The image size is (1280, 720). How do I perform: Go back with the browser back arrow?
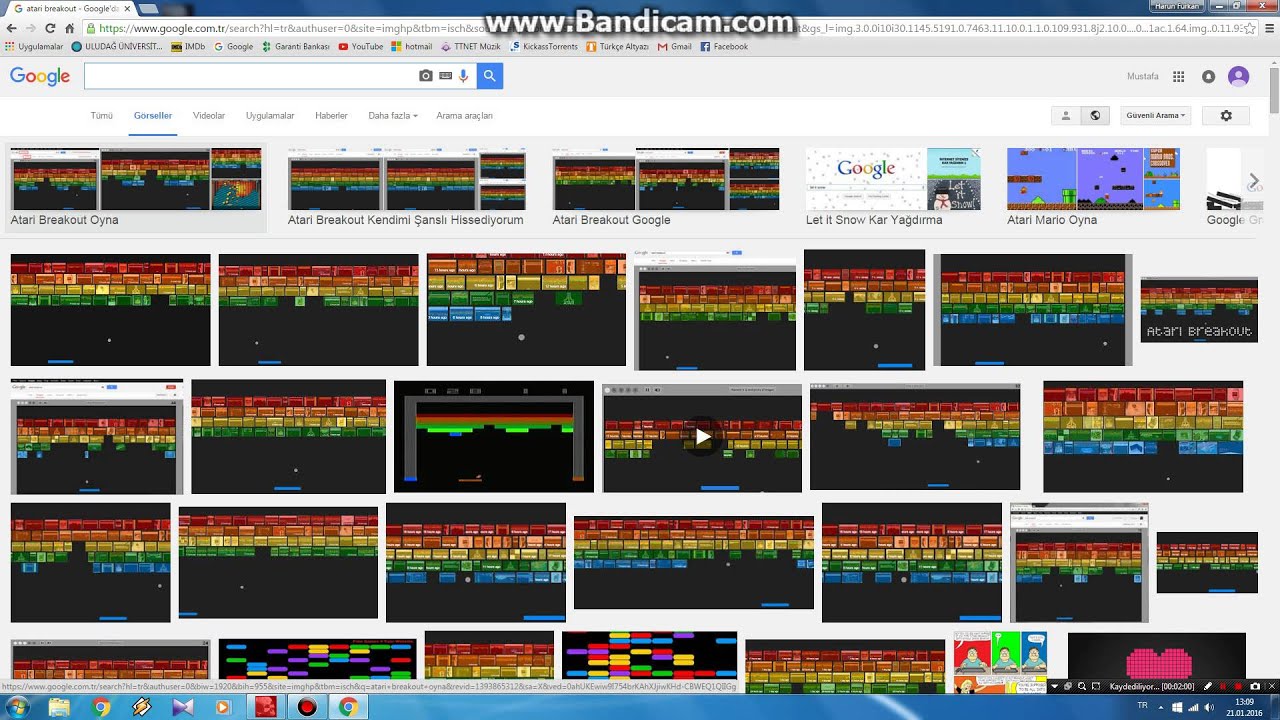11,28
